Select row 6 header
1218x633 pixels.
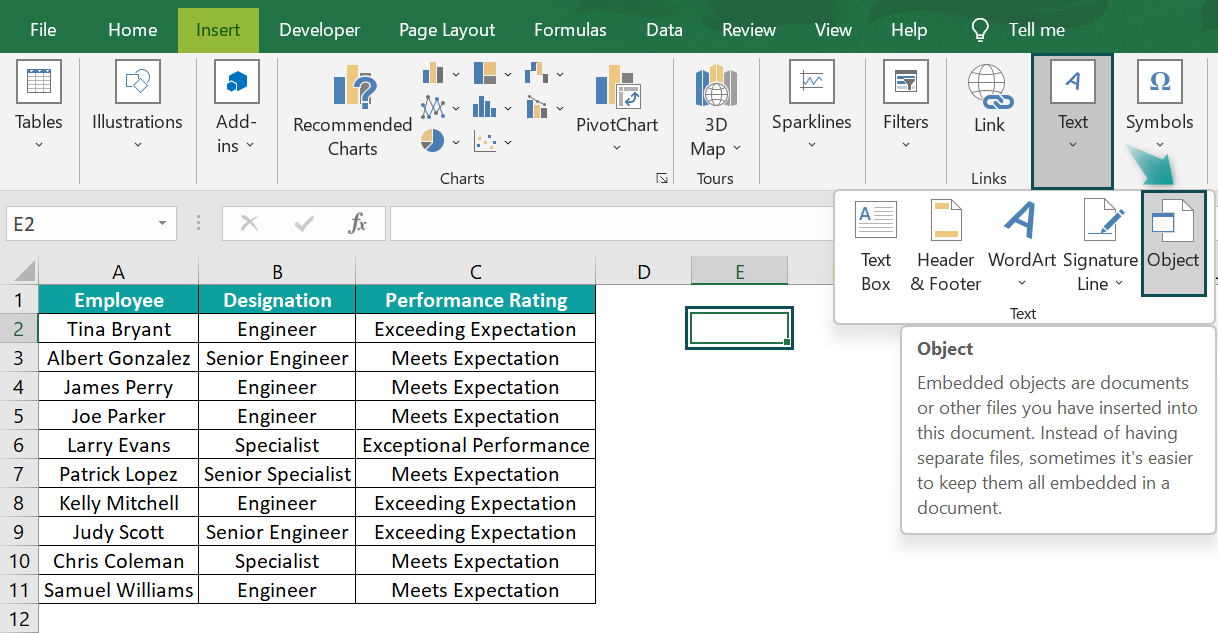click(19, 445)
